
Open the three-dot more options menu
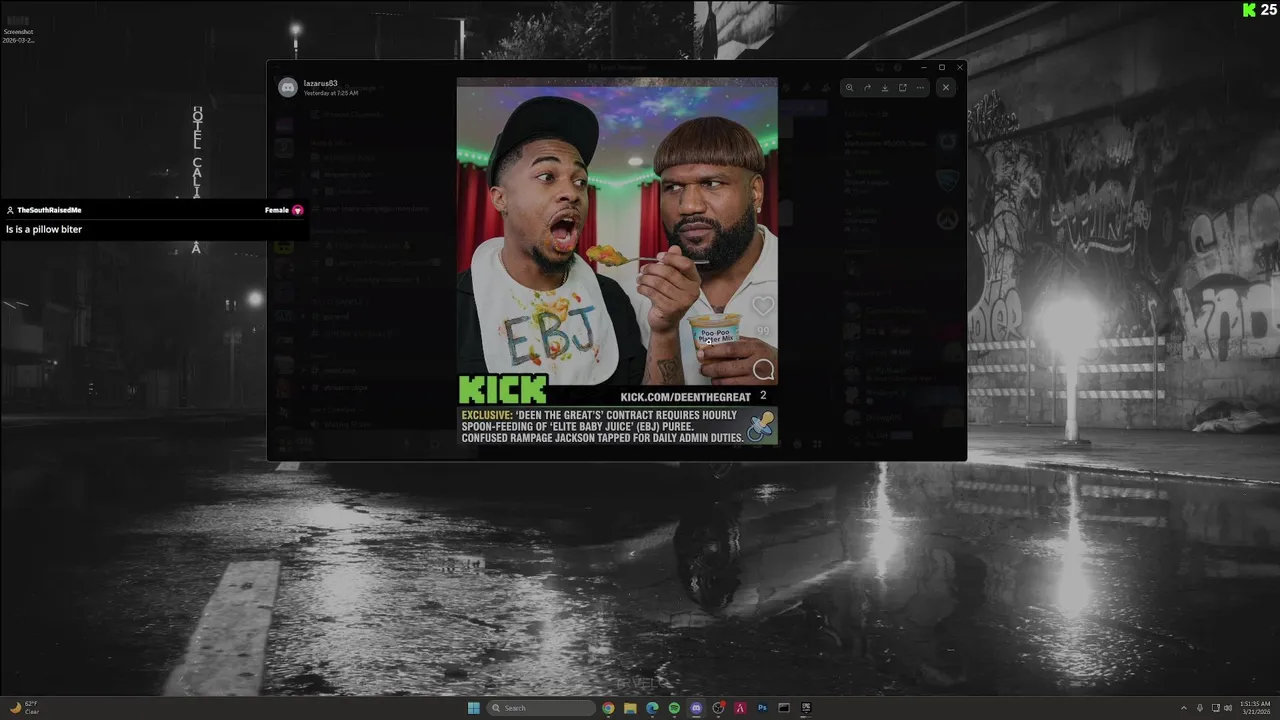[920, 87]
